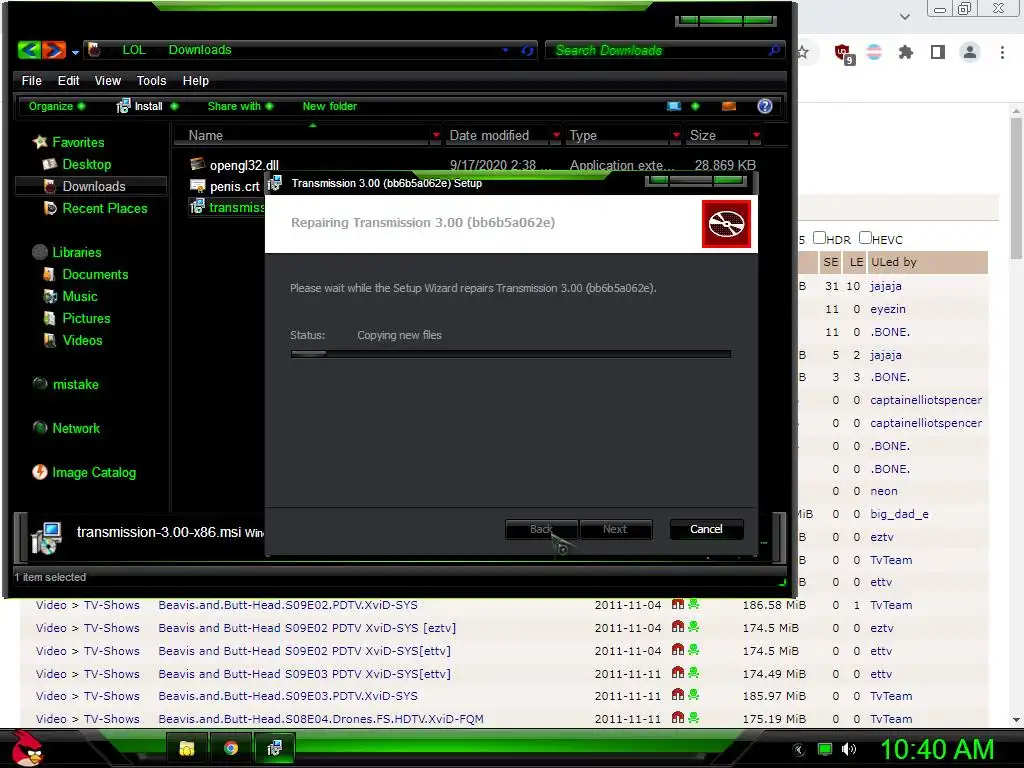Open Chrome extensions puzzle icon

pos(906,52)
